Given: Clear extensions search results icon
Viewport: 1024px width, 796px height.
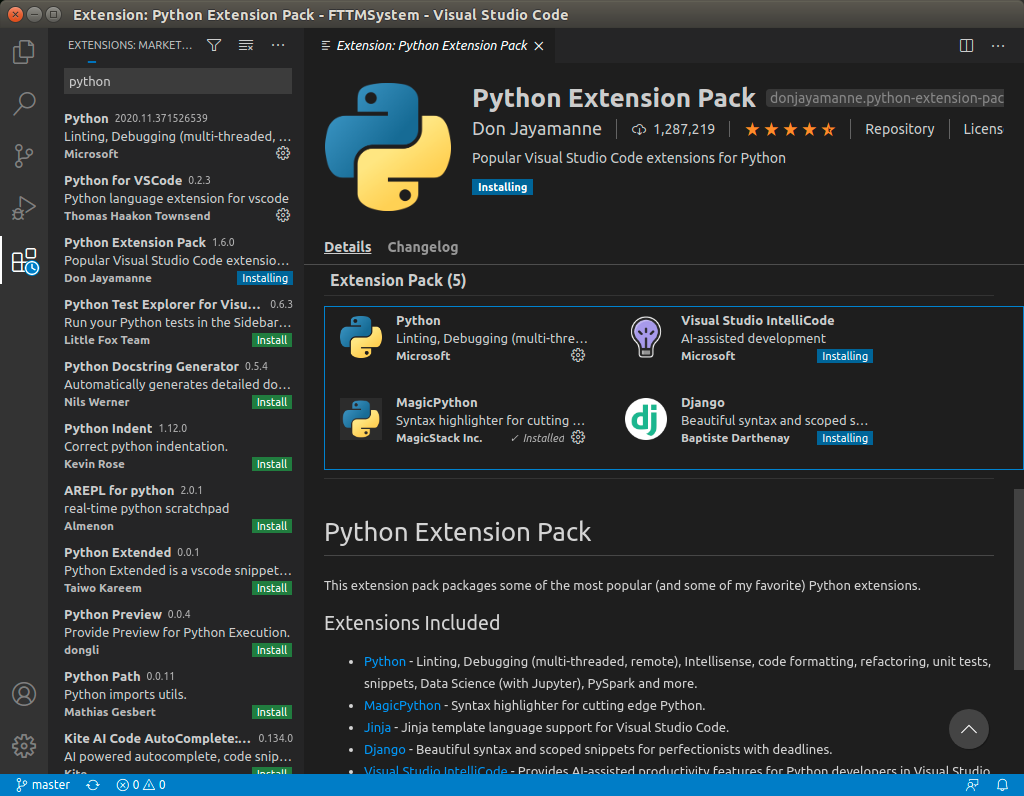Looking at the screenshot, I should click(x=246, y=45).
